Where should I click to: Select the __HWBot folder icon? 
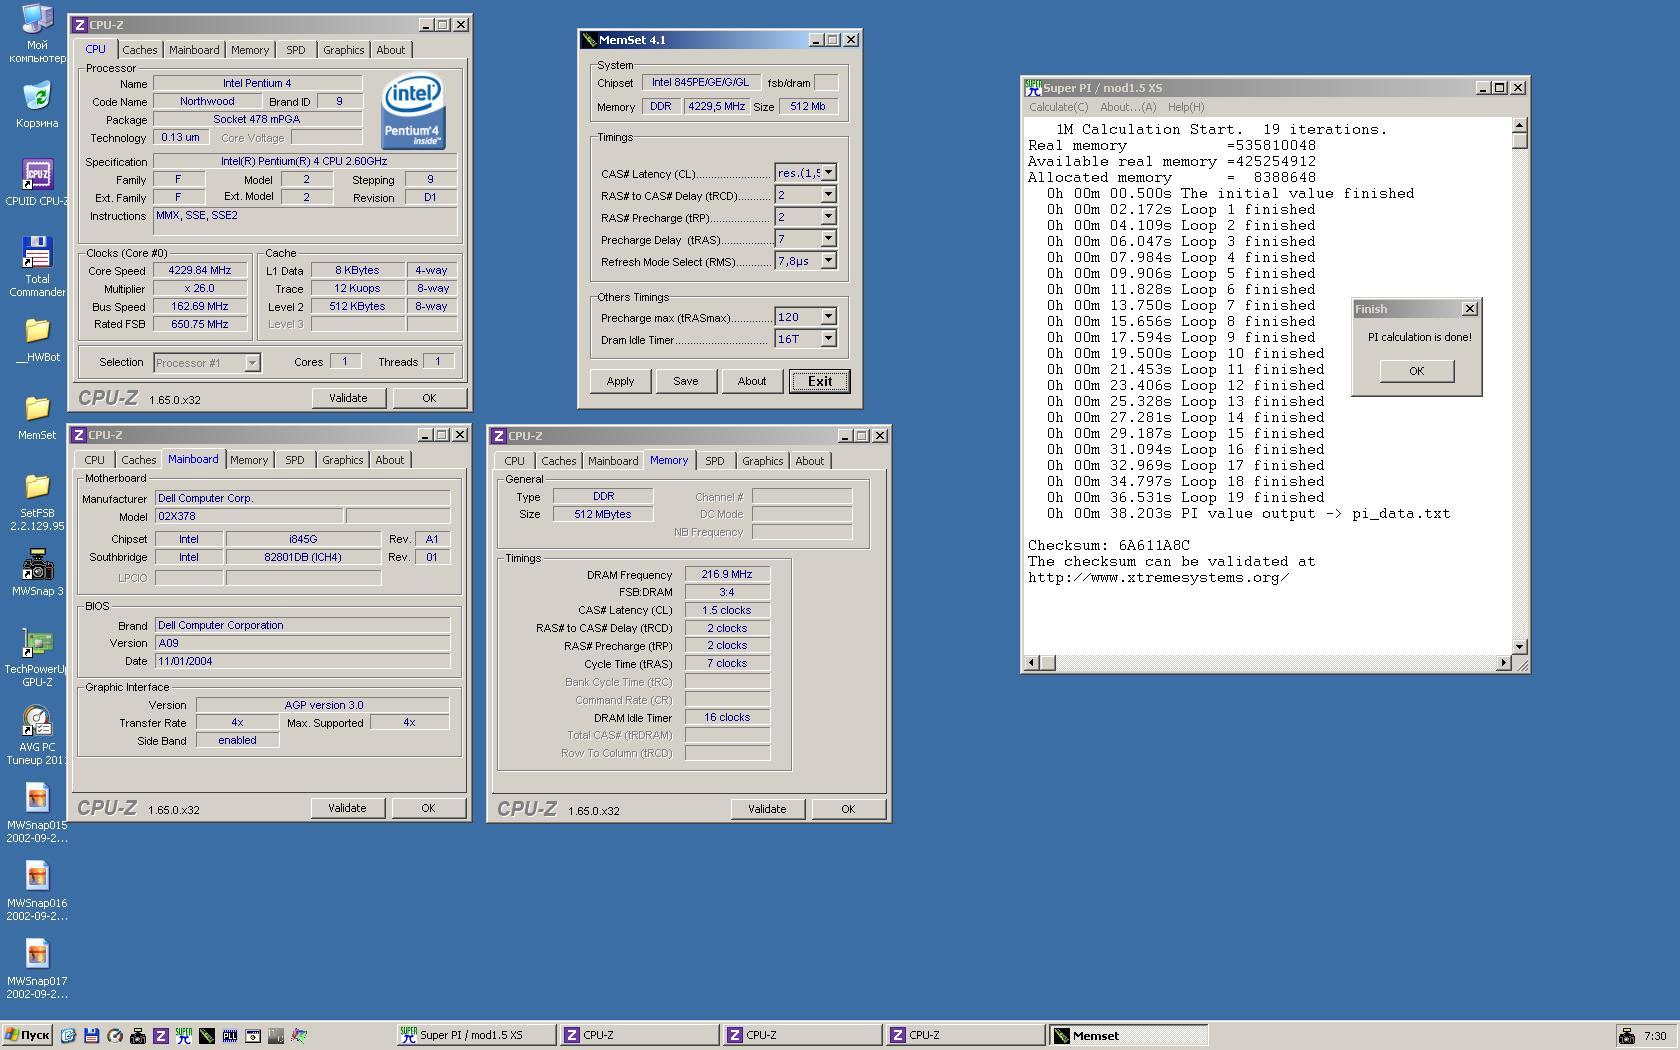37,338
